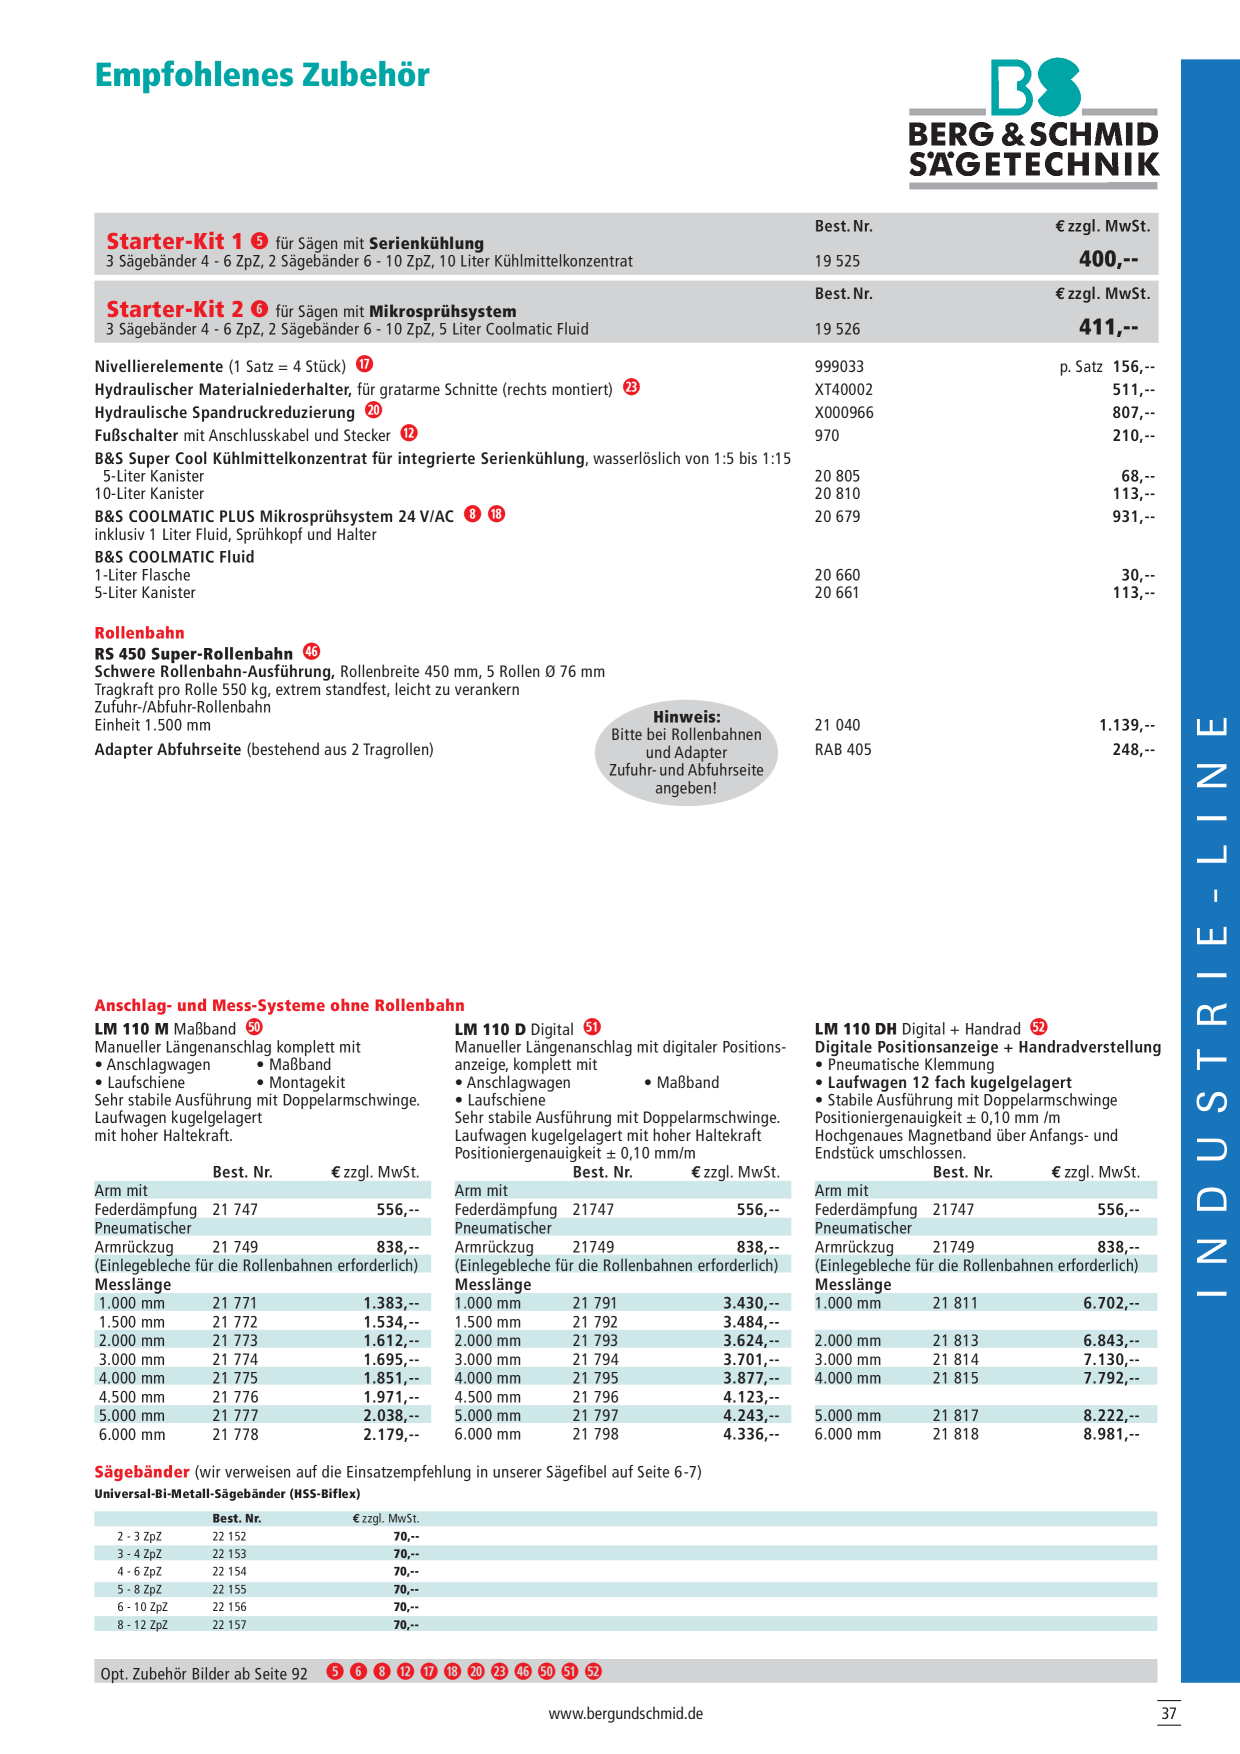Click the red 'Sägebänder' section heading
1240x1754 pixels.
142,1472
